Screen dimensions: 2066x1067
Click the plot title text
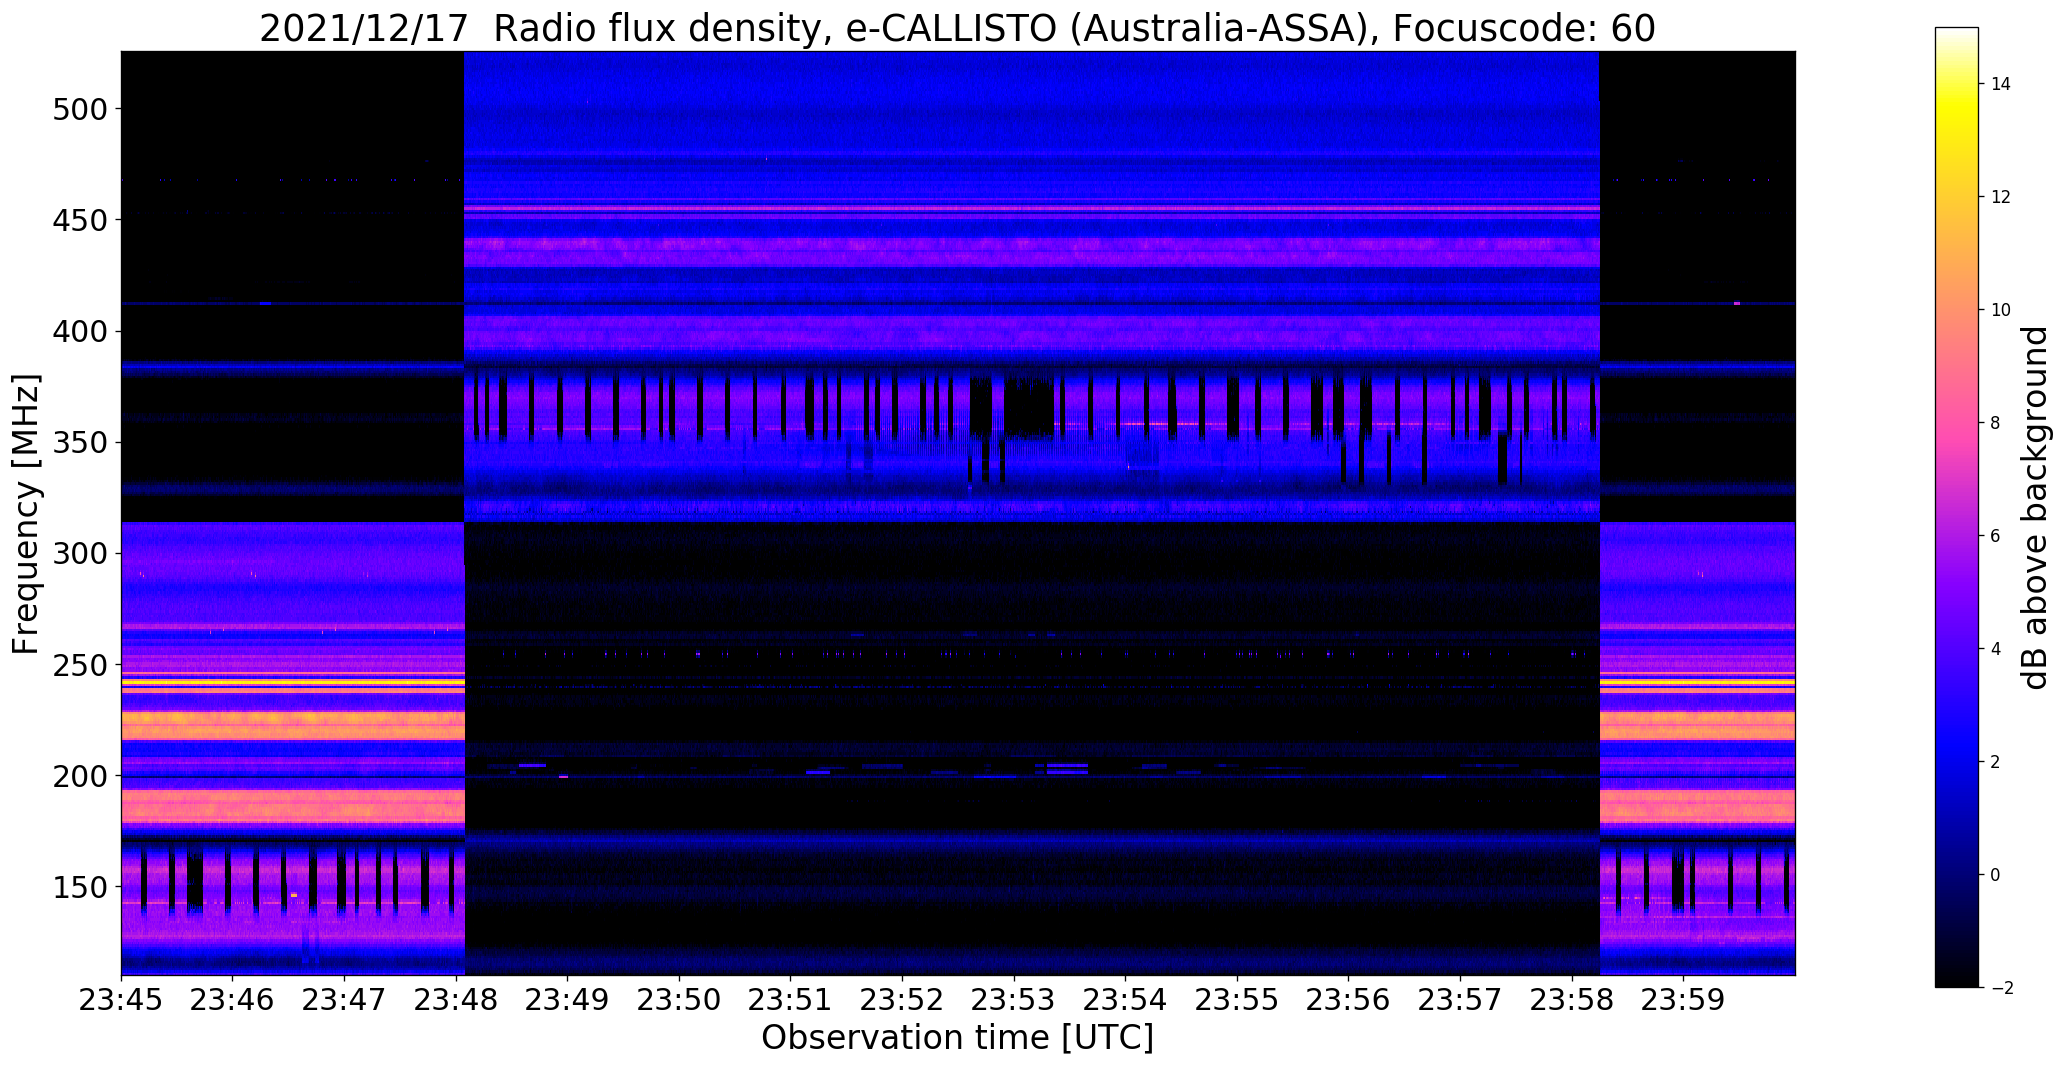click(x=957, y=28)
